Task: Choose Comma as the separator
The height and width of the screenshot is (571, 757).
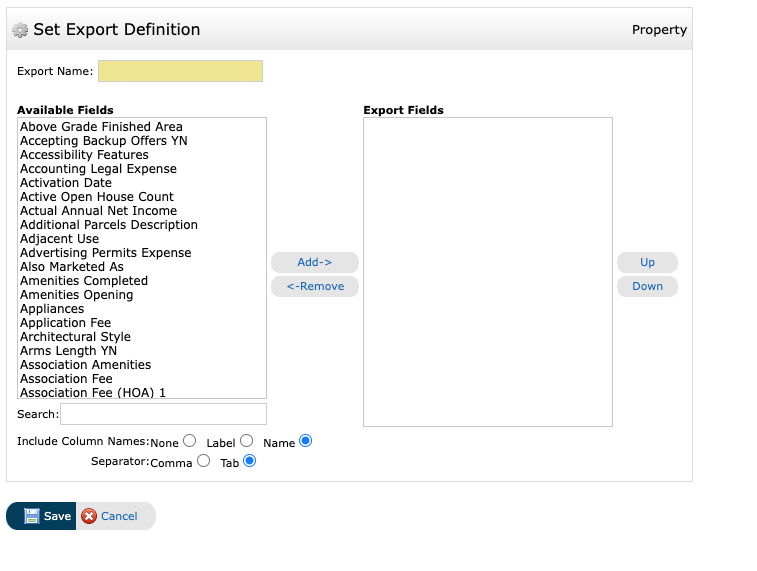Action: 204,461
